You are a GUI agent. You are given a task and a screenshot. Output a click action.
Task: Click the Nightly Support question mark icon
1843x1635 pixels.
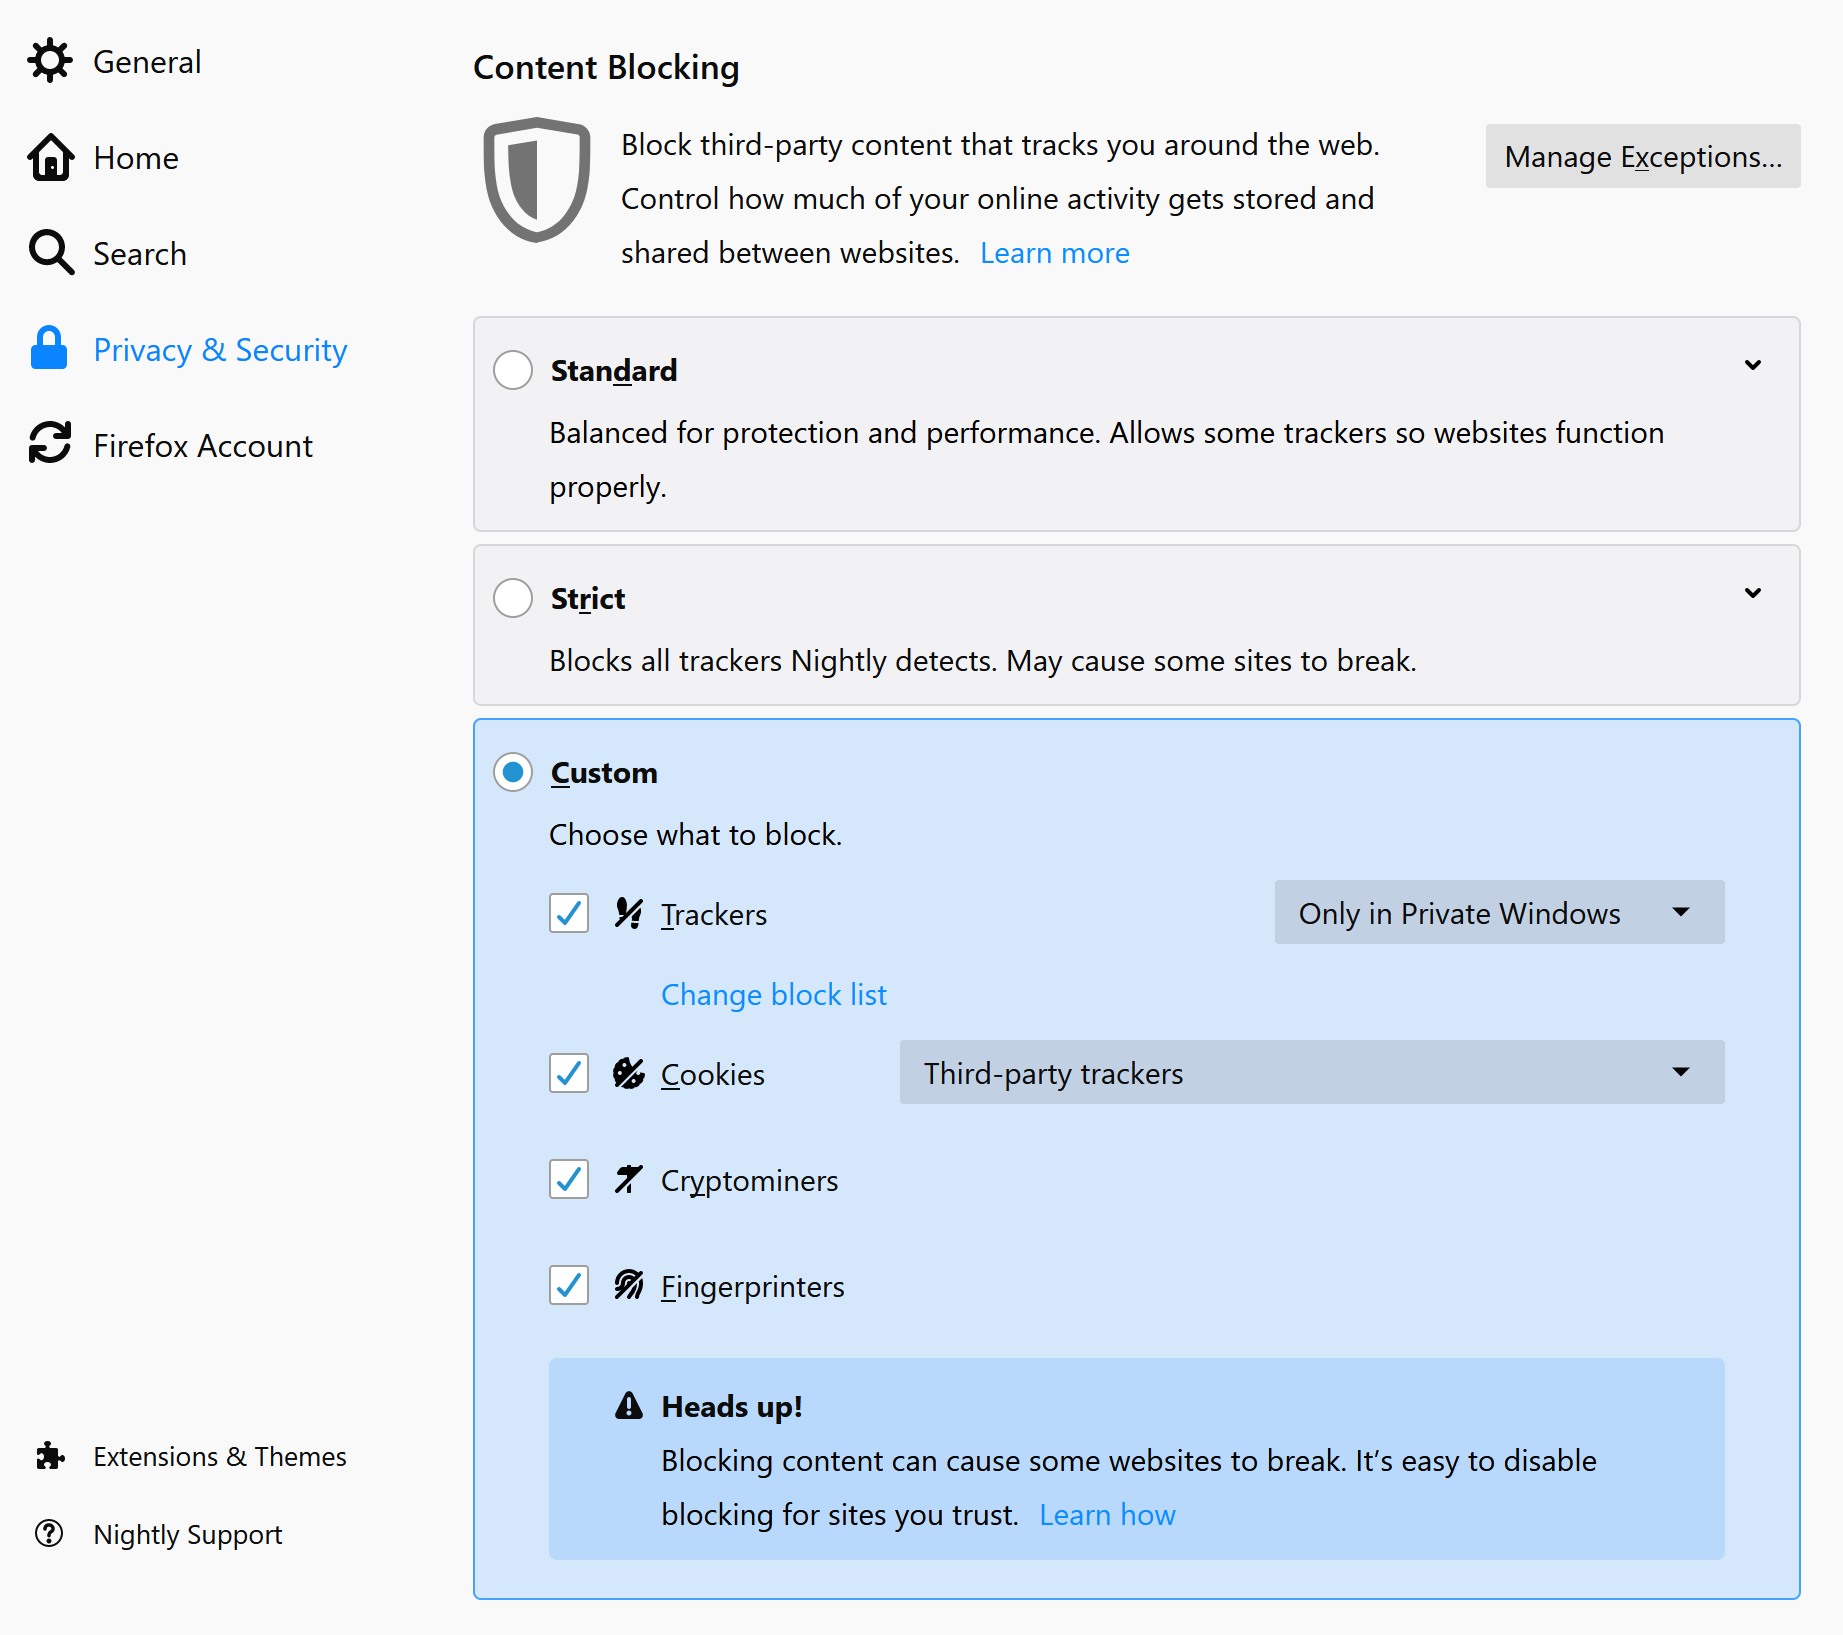click(49, 1533)
